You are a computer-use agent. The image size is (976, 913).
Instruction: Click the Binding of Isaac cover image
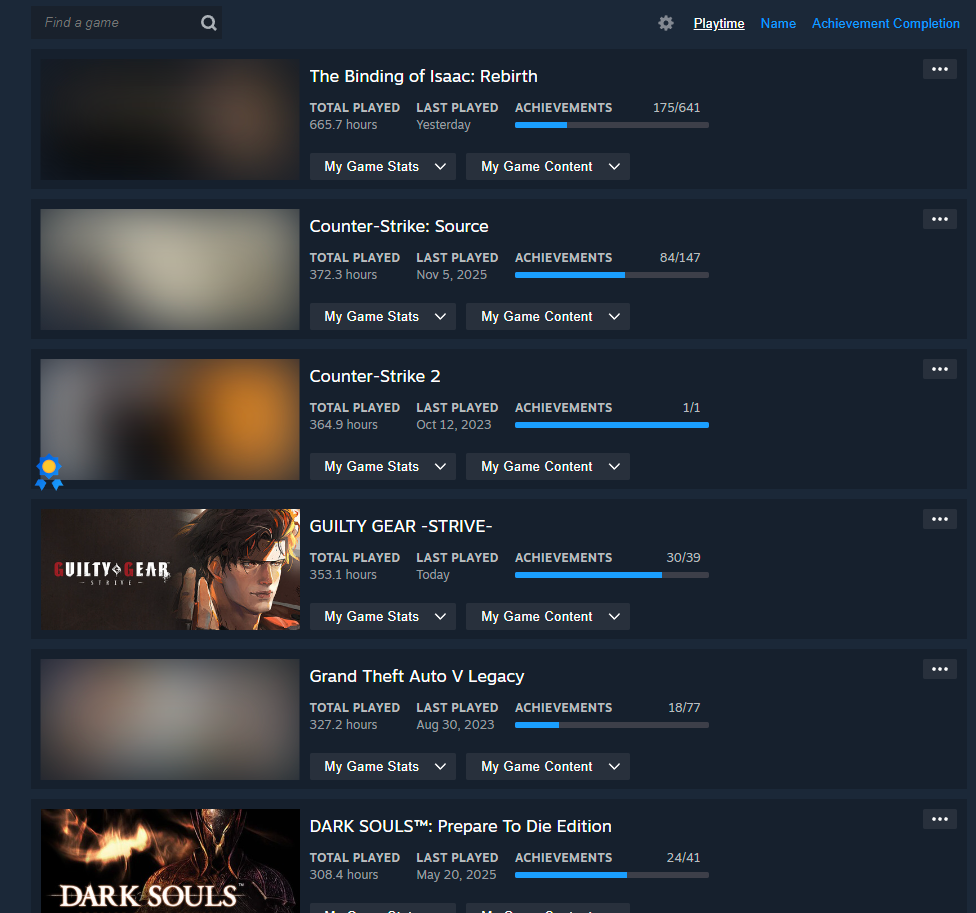(170, 119)
